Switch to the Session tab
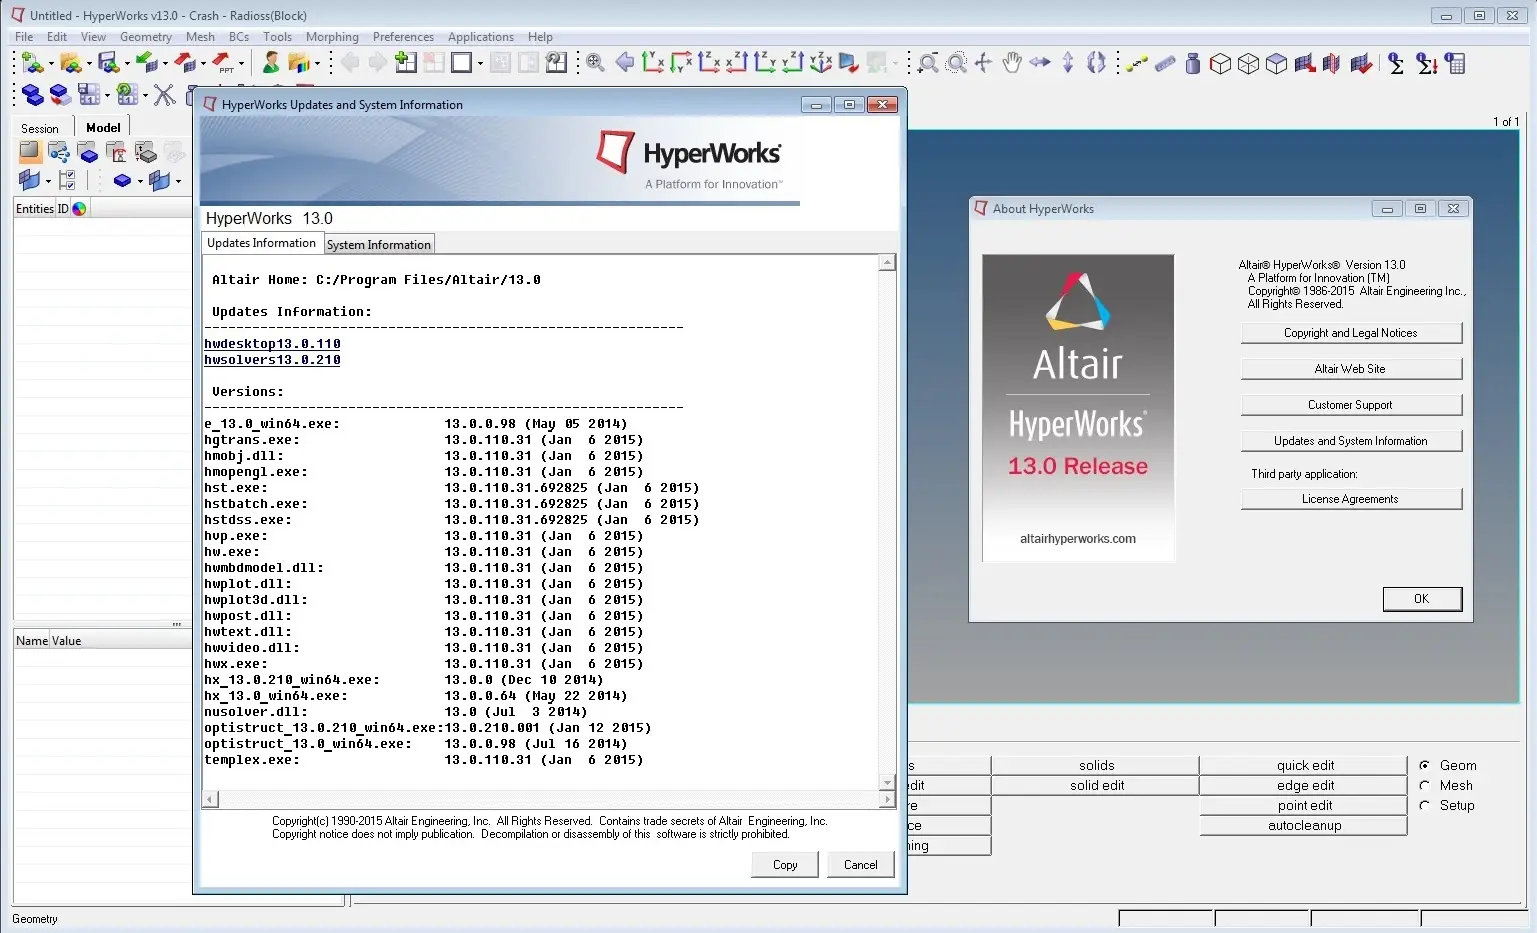Image resolution: width=1537 pixels, height=933 pixels. [40, 128]
